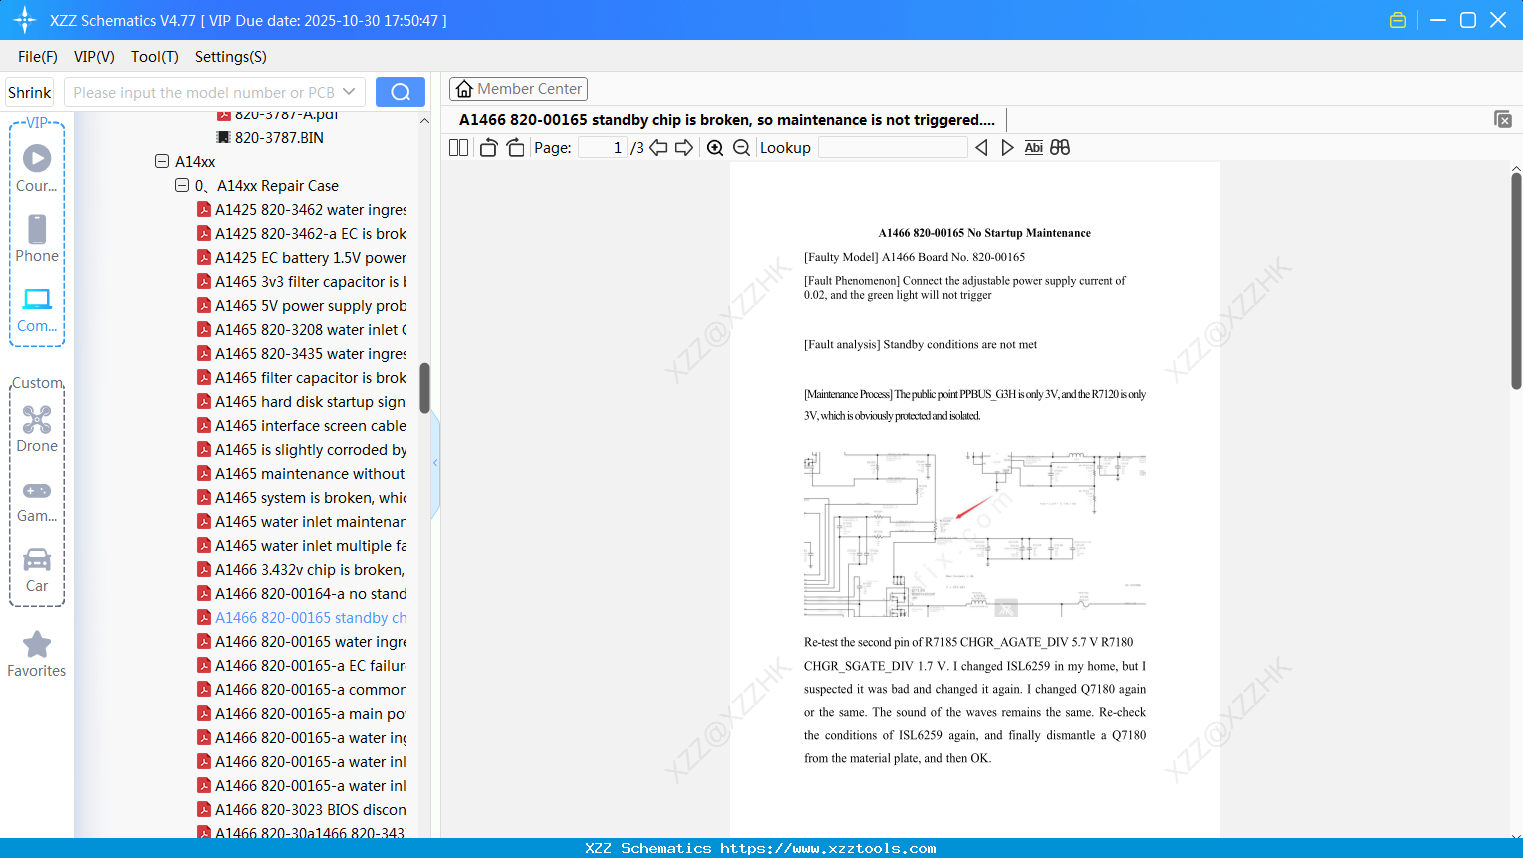The image size is (1523, 858).
Task: Click the page number input field
Action: click(603, 148)
